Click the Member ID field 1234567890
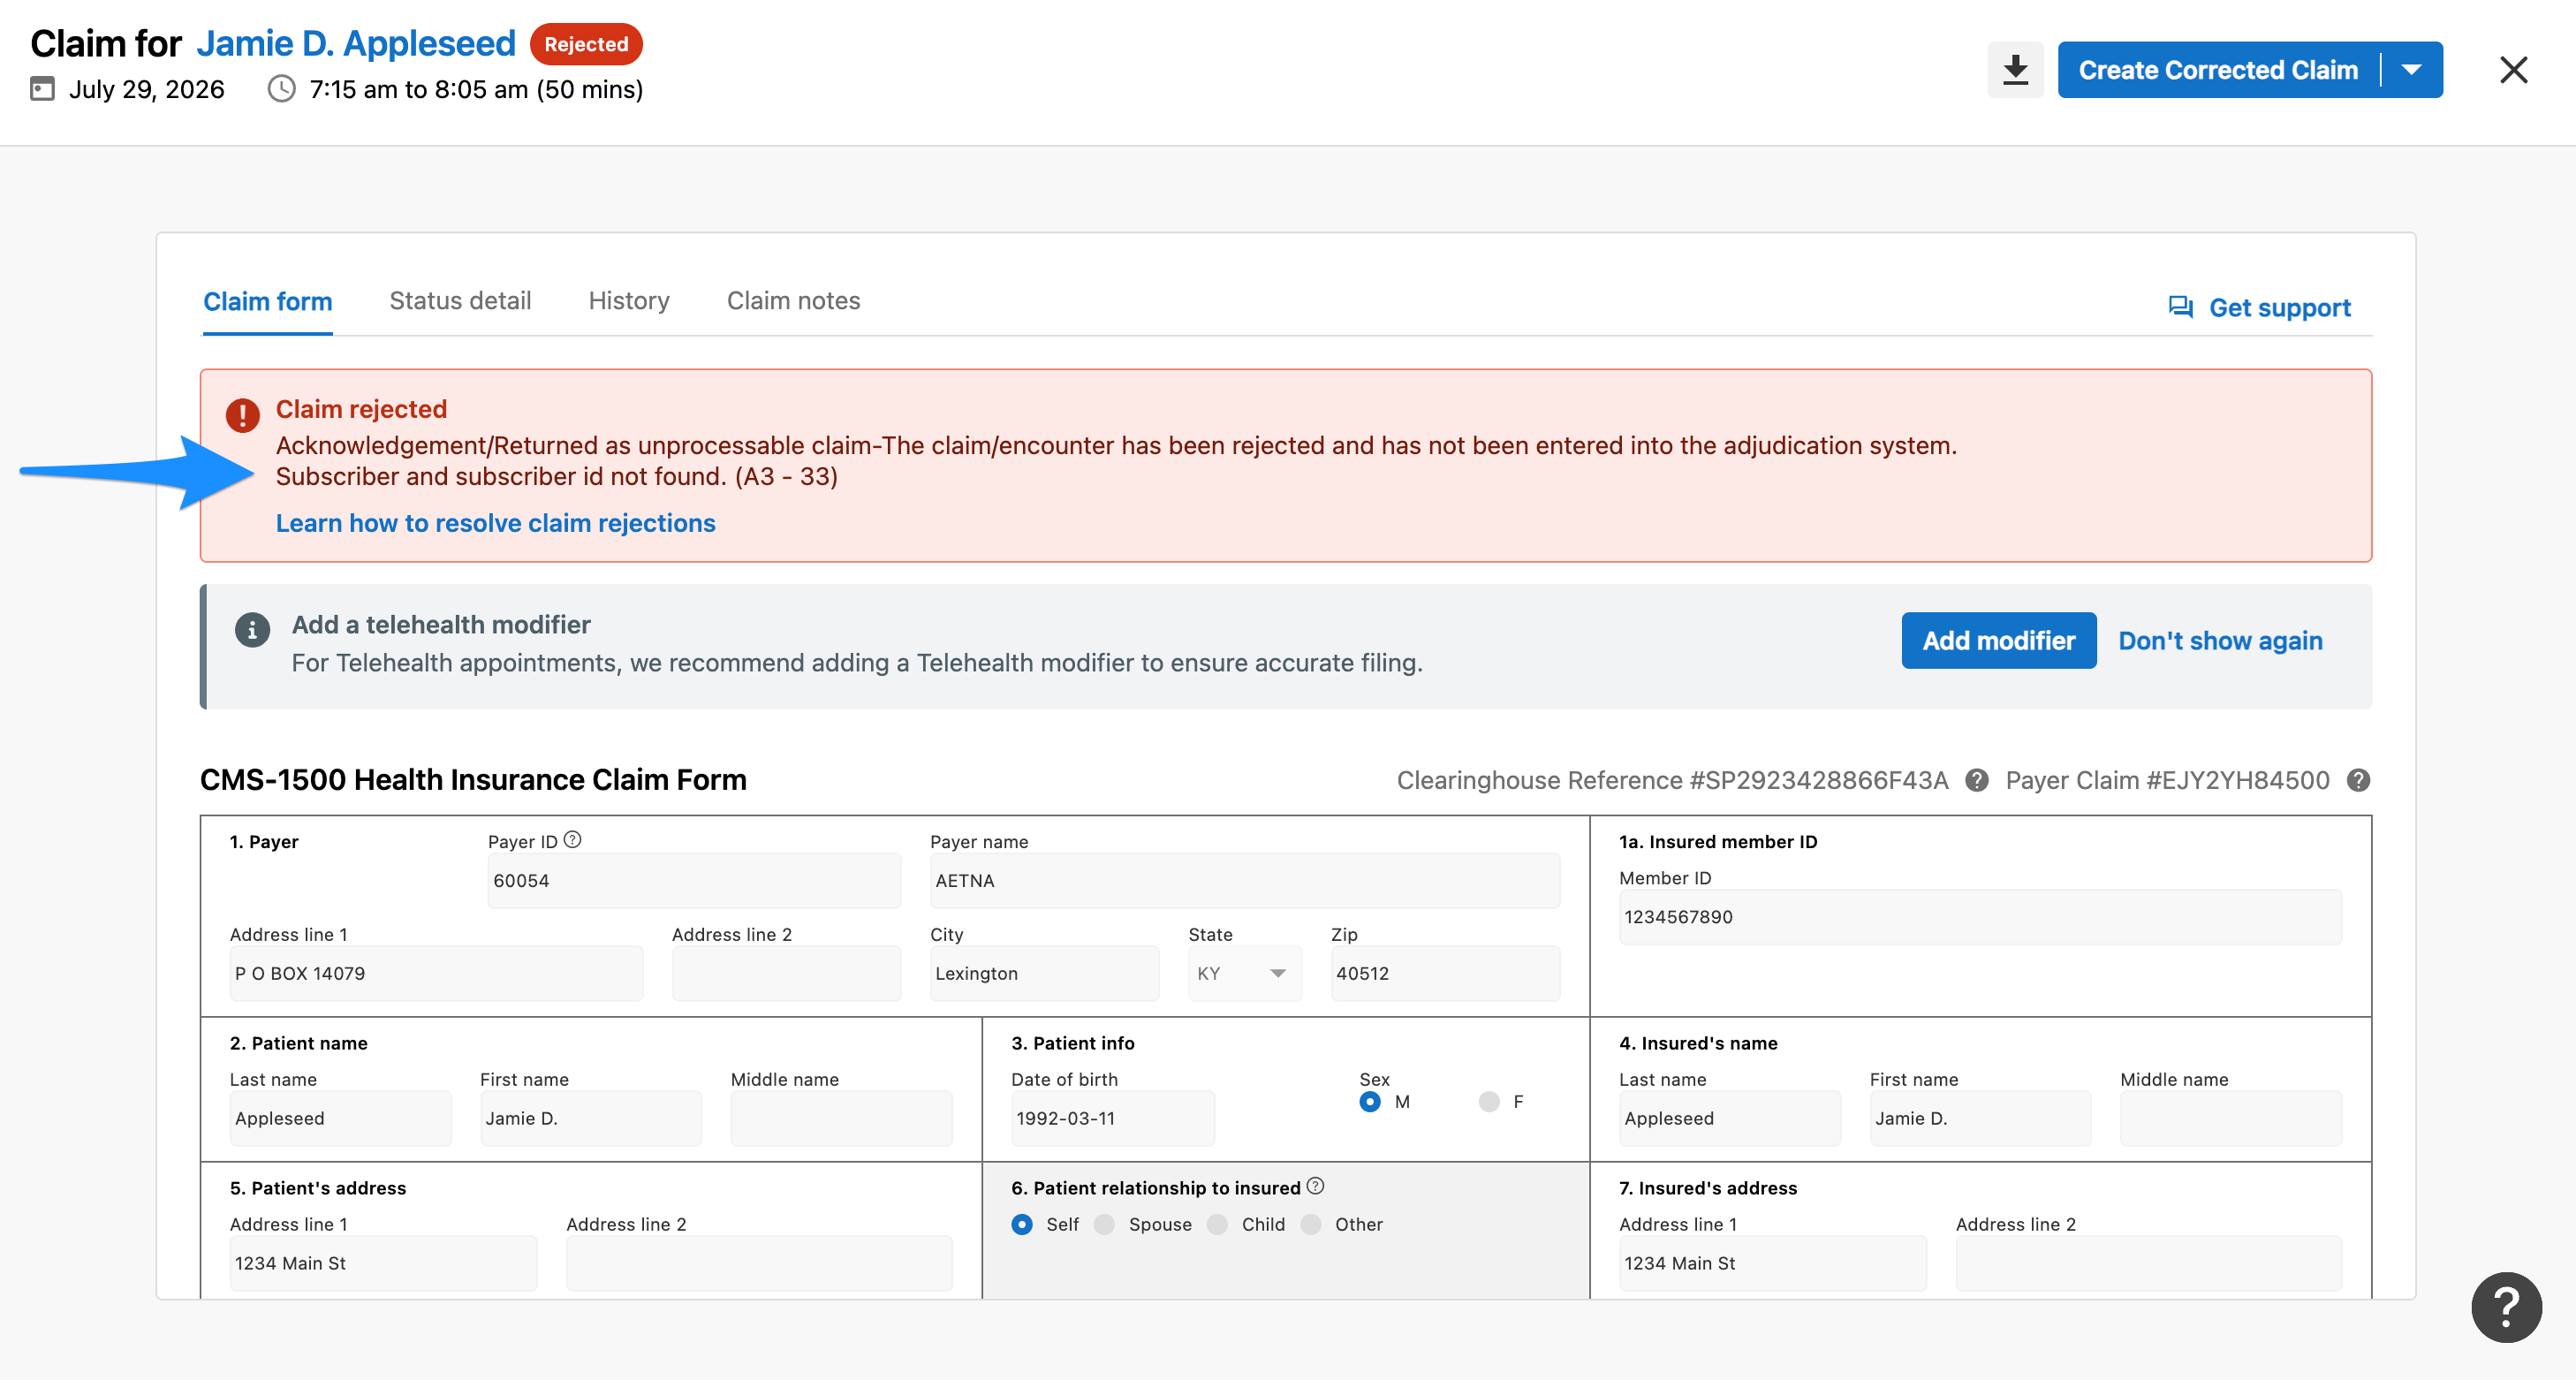Viewport: 2576px width, 1380px height. [1980, 916]
